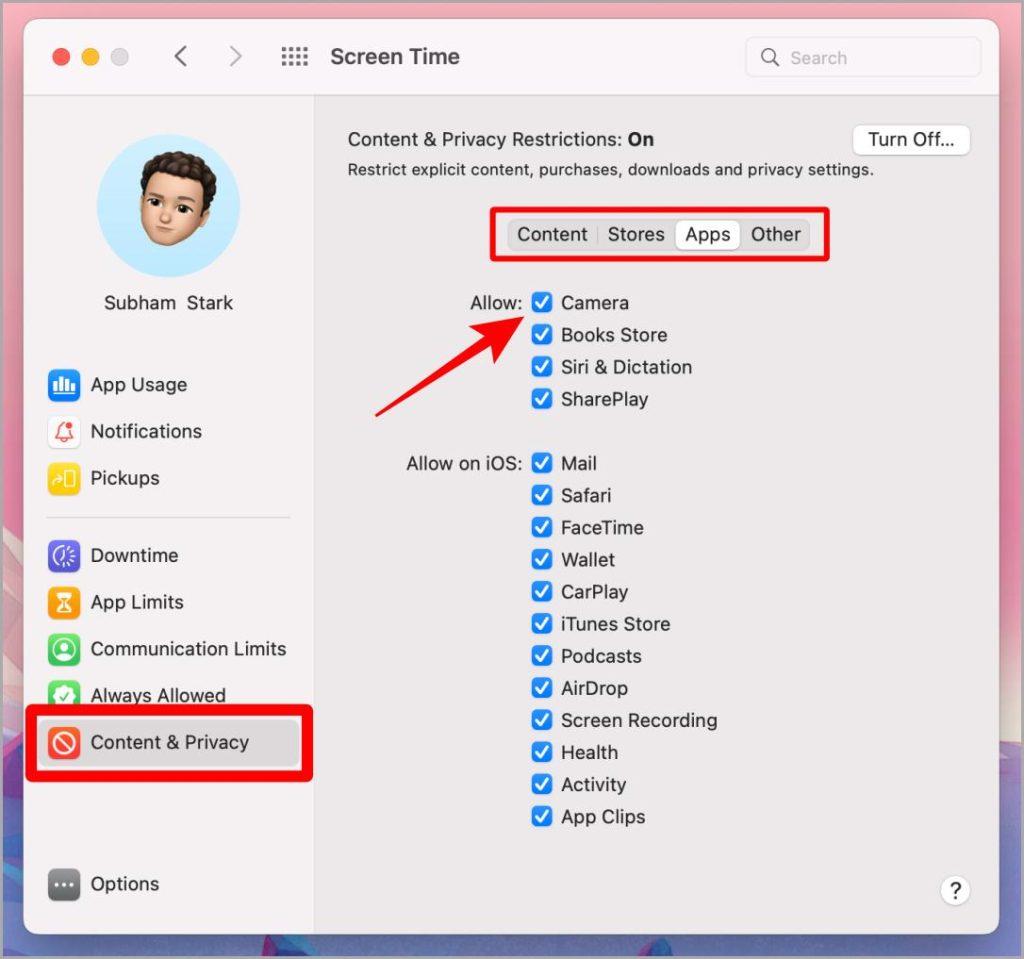Click the Pickups yellow icon
This screenshot has height=959, width=1024.
[64, 478]
